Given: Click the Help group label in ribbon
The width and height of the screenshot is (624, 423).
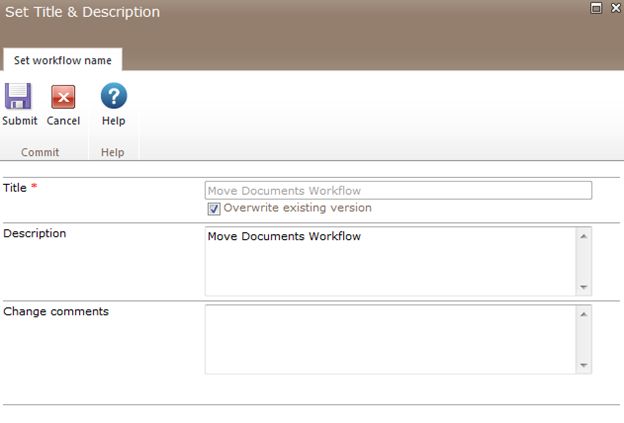Looking at the screenshot, I should coord(112,152).
